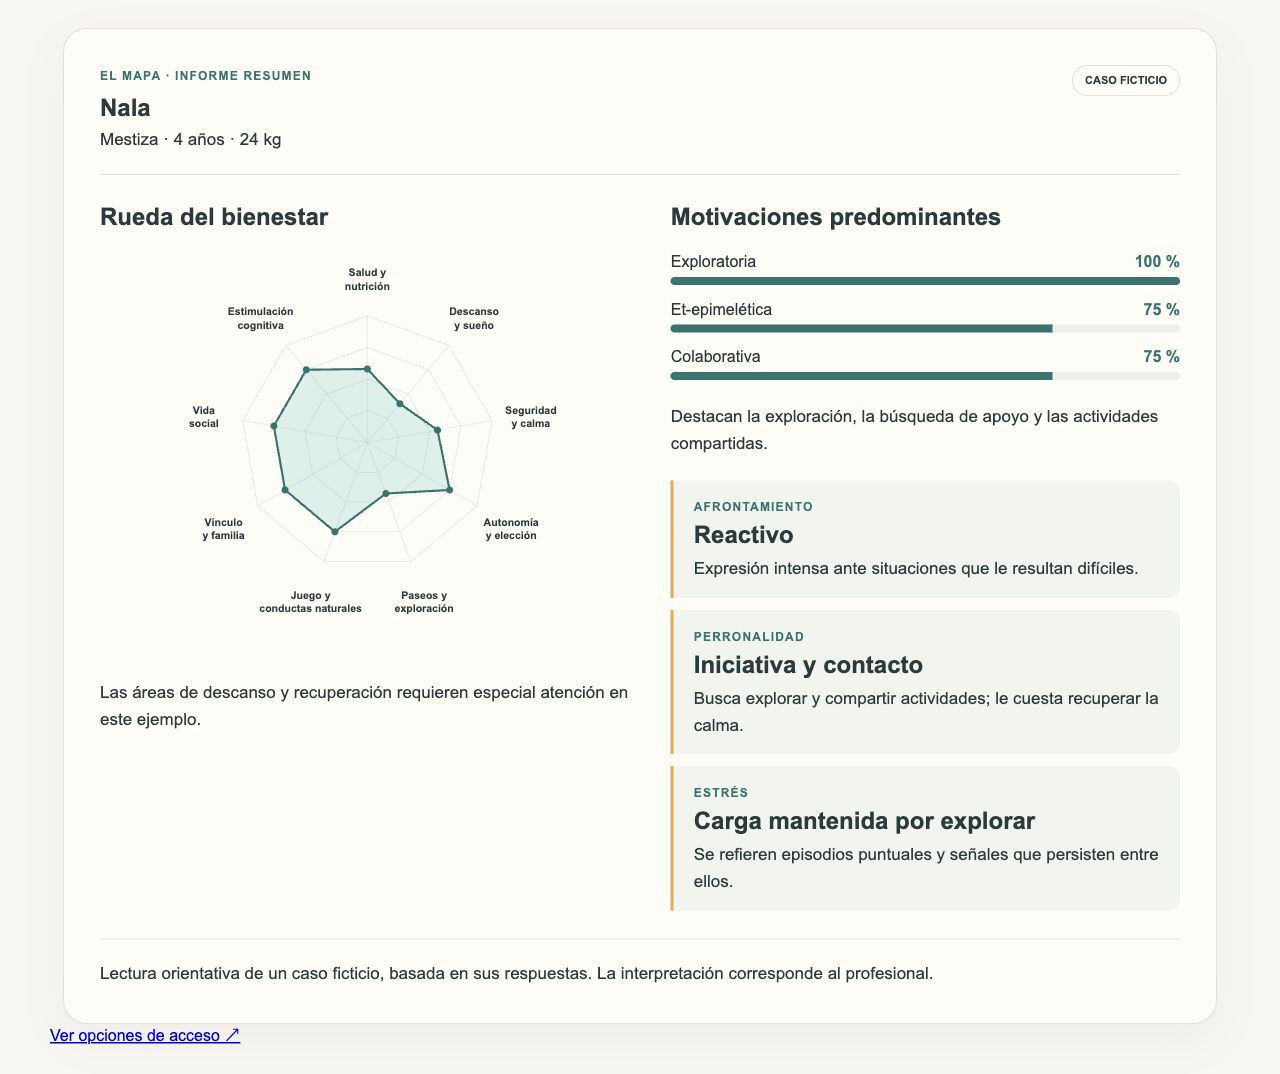1280x1074 pixels.
Task: Click the 'Rueda del bienestar' heading
Action: [x=214, y=217]
